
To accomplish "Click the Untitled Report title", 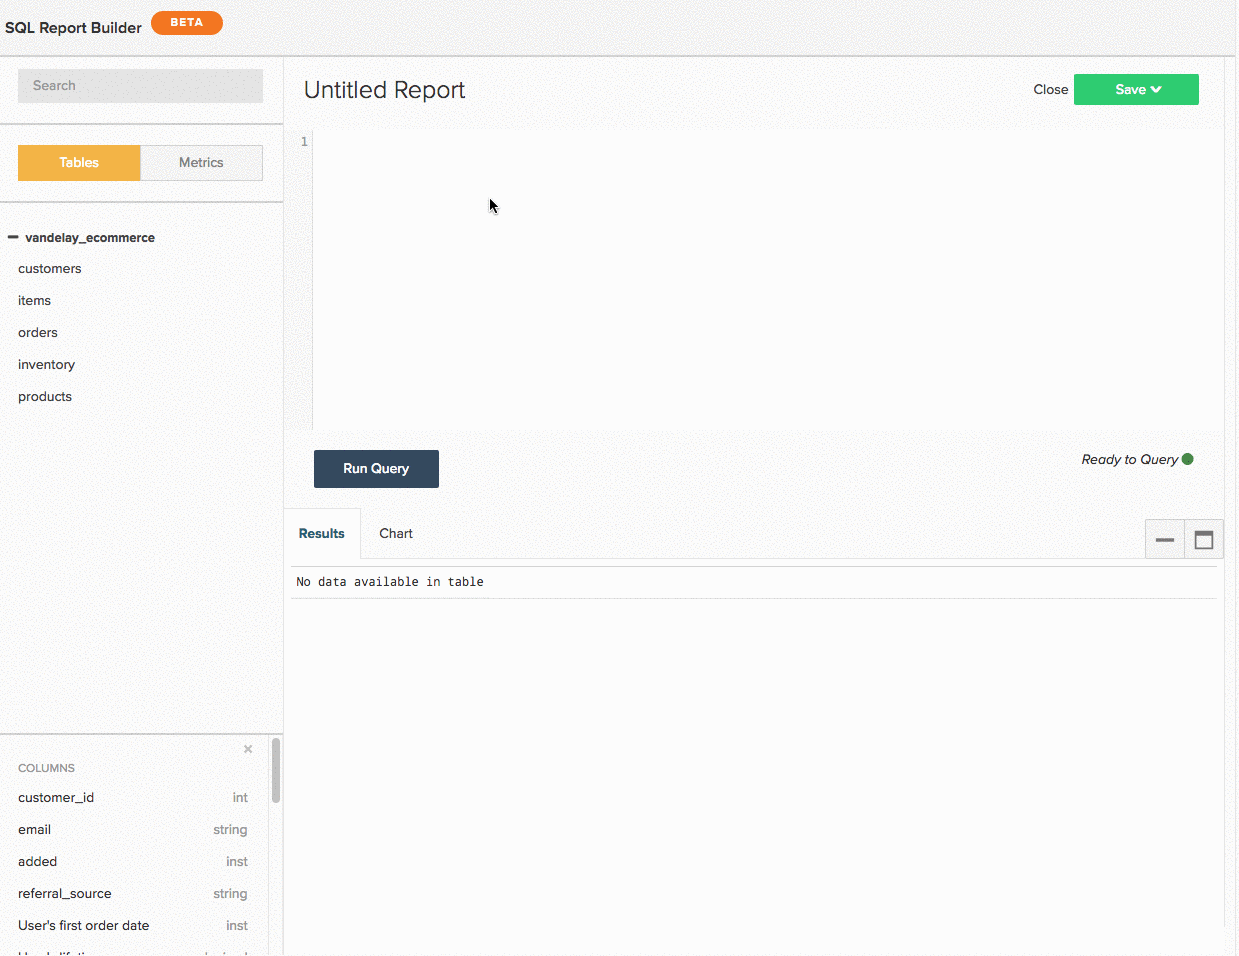I will [x=384, y=90].
